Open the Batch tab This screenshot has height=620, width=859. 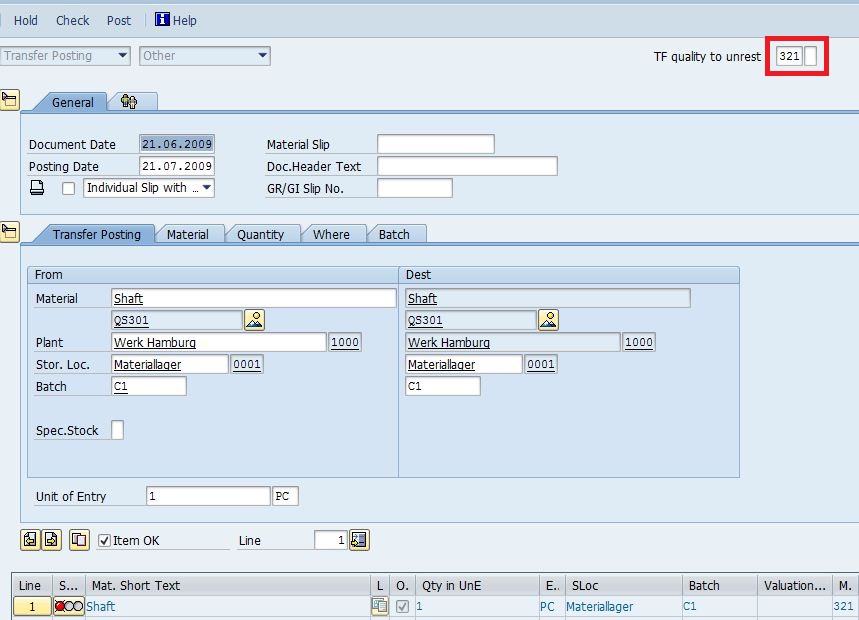pyautogui.click(x=396, y=233)
